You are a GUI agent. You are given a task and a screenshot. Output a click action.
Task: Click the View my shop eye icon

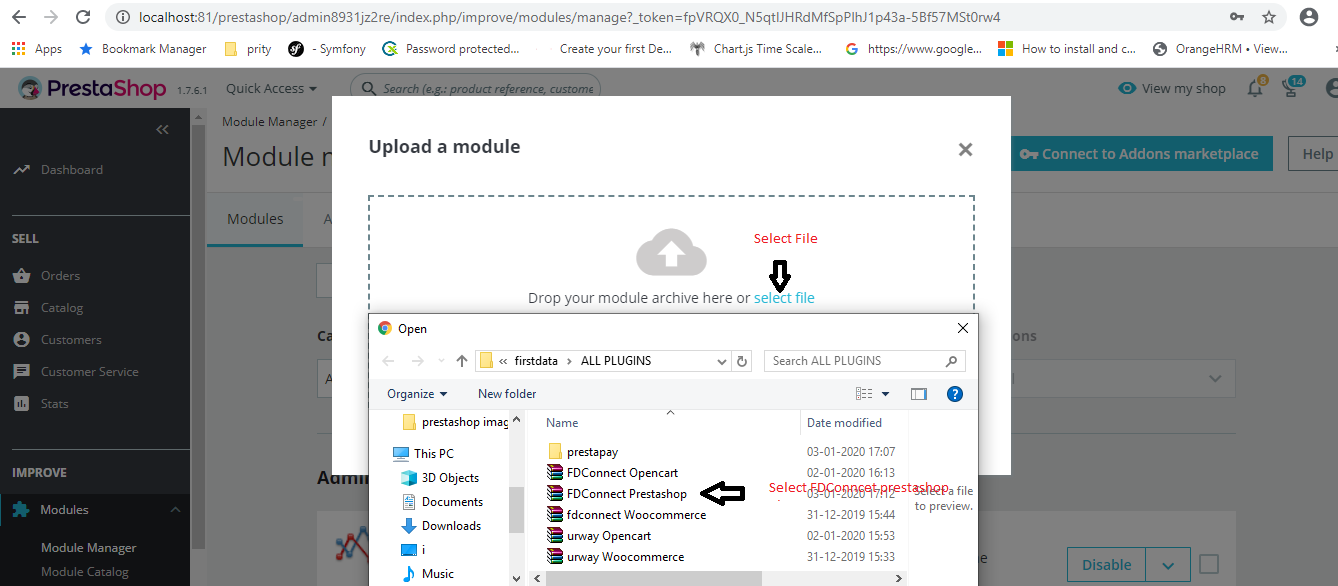pyautogui.click(x=1127, y=88)
